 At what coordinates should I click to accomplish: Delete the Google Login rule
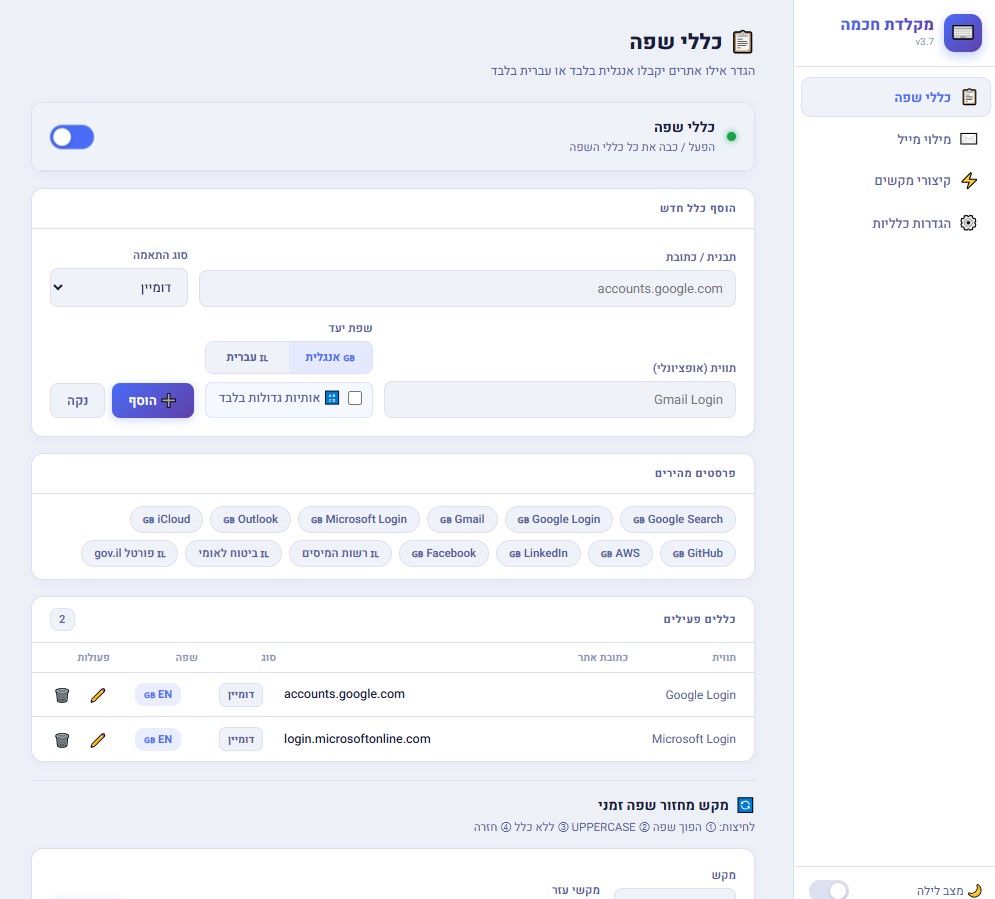click(62, 695)
